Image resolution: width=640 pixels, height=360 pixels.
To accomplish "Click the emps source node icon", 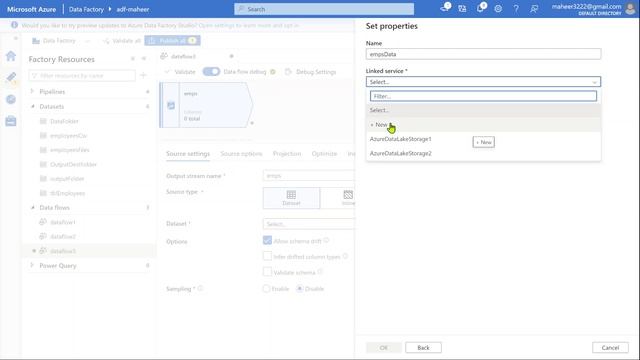I will point(171,106).
